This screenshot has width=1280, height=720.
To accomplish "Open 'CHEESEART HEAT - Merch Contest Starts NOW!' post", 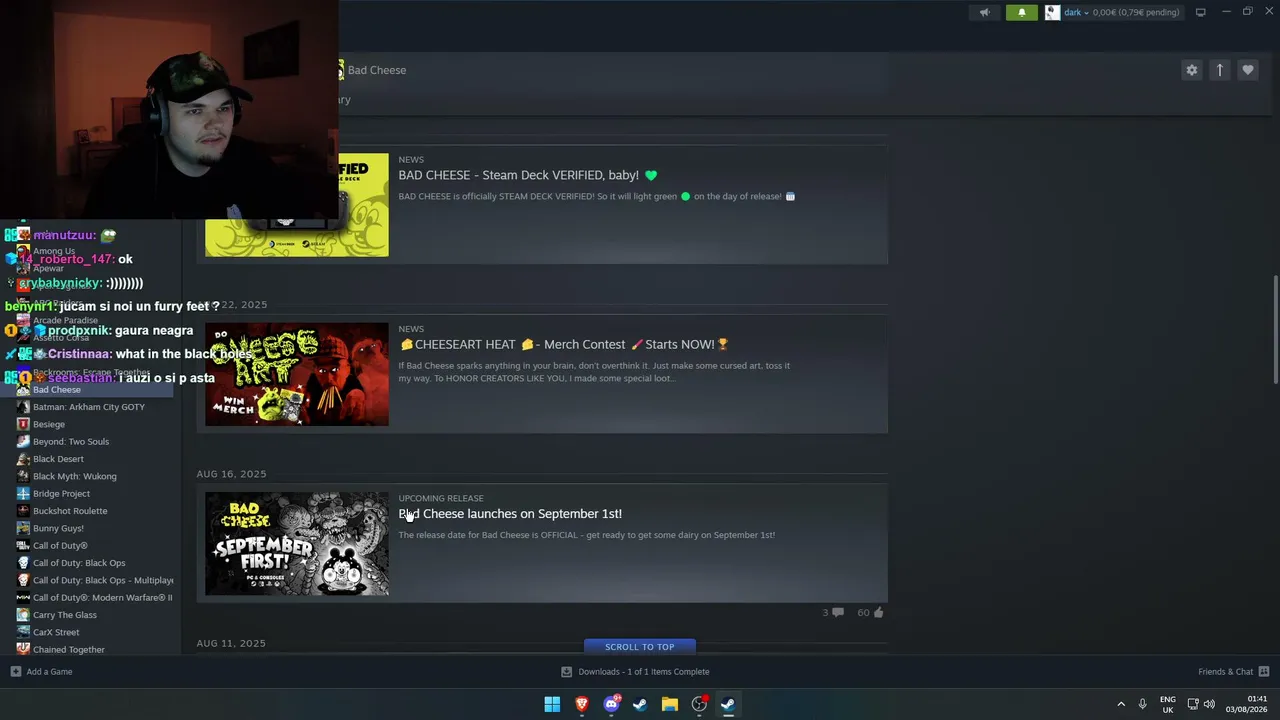I will 564,344.
